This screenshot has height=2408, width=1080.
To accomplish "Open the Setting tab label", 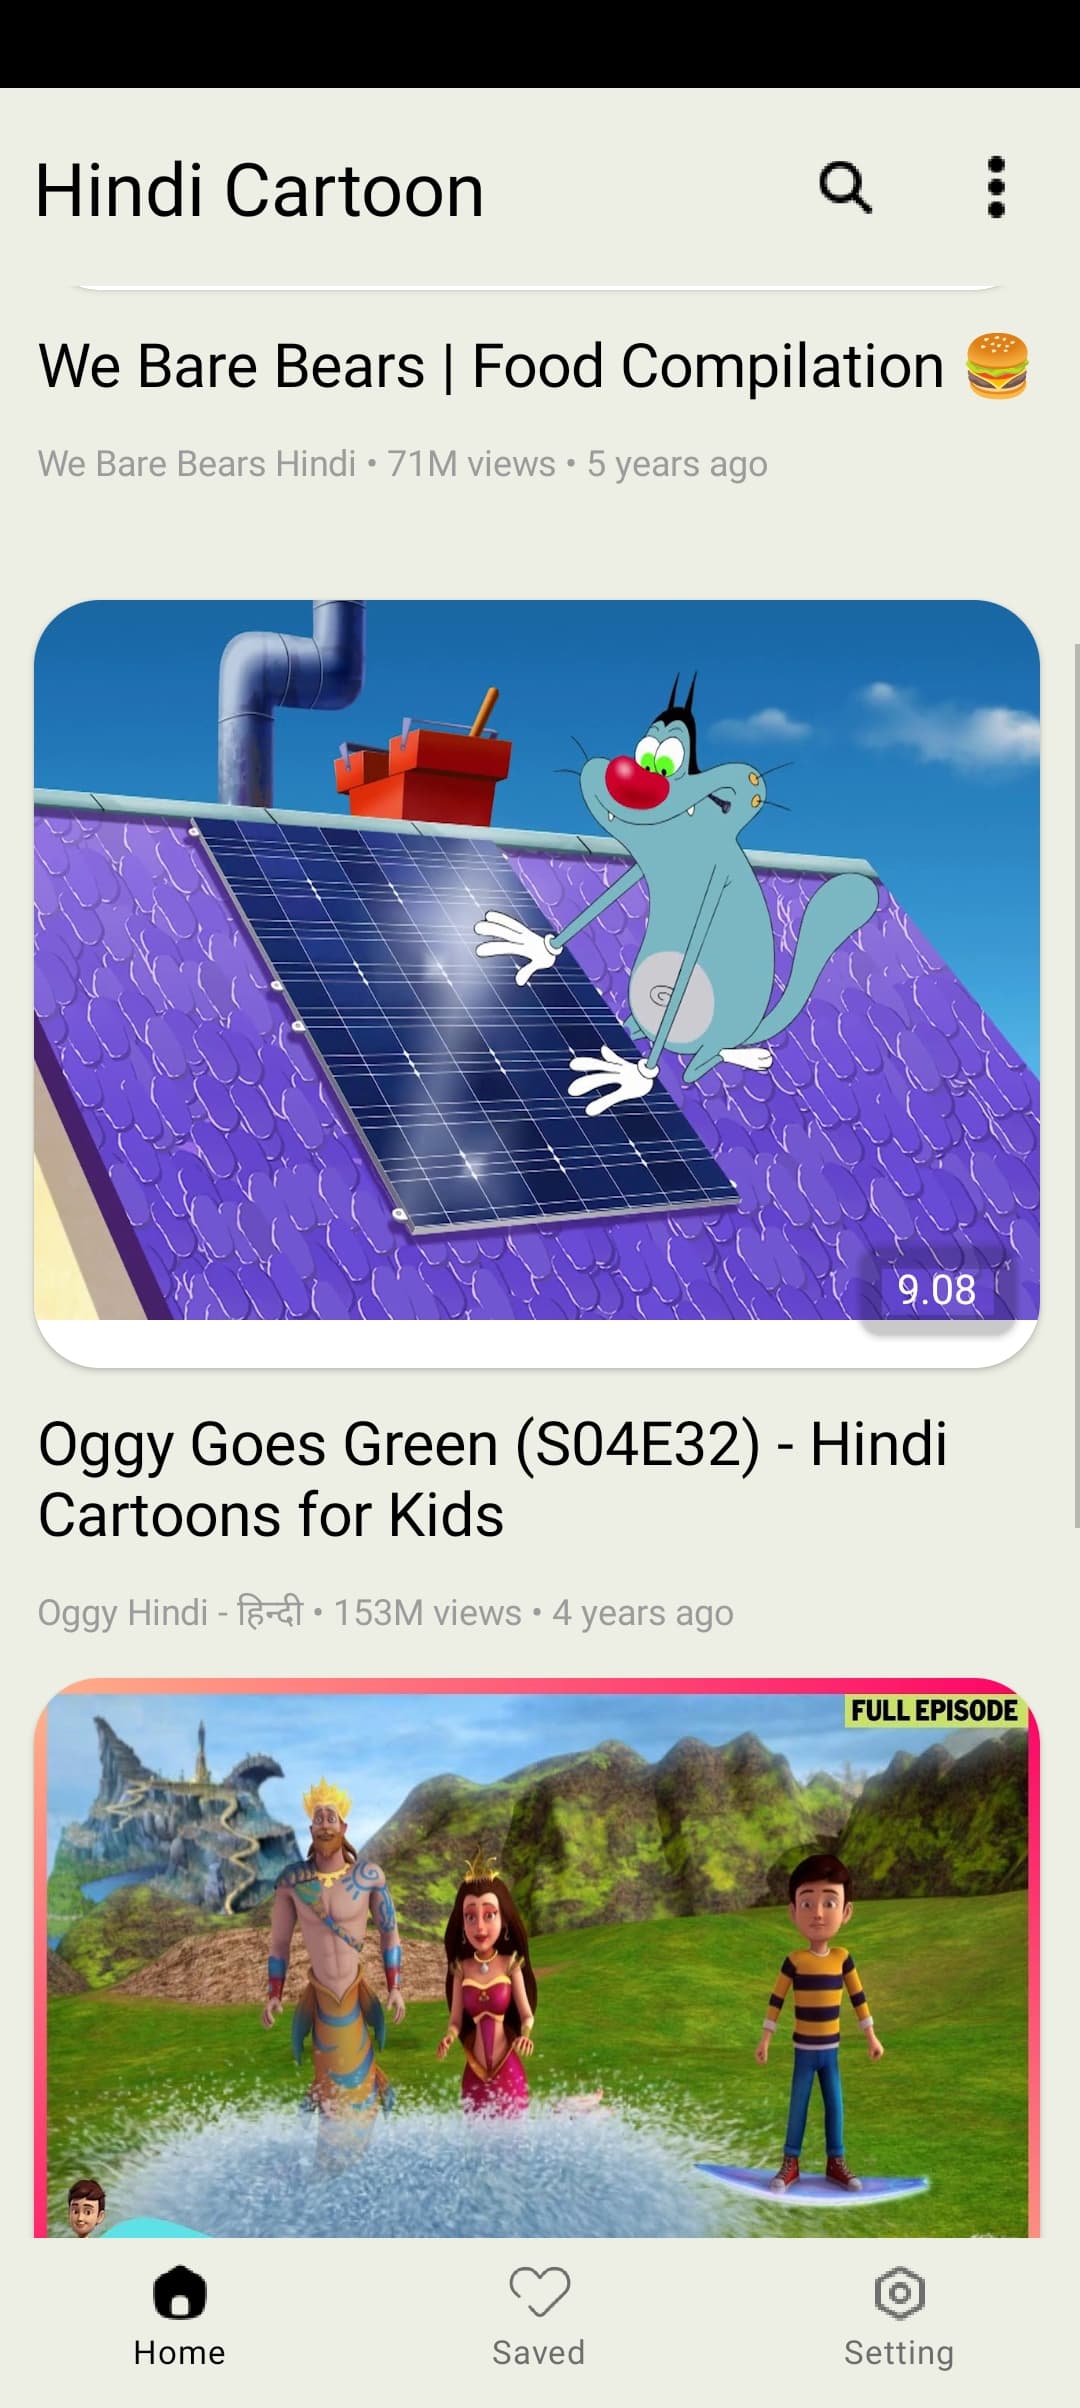I will (x=899, y=2353).
